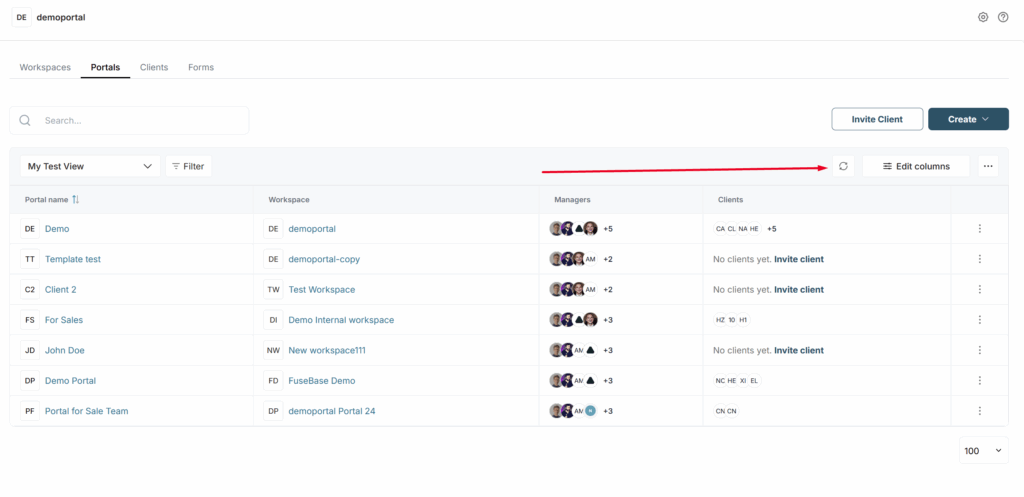The height and width of the screenshot is (497, 1024).
Task: Click the Invite Client button
Action: pyautogui.click(x=877, y=119)
